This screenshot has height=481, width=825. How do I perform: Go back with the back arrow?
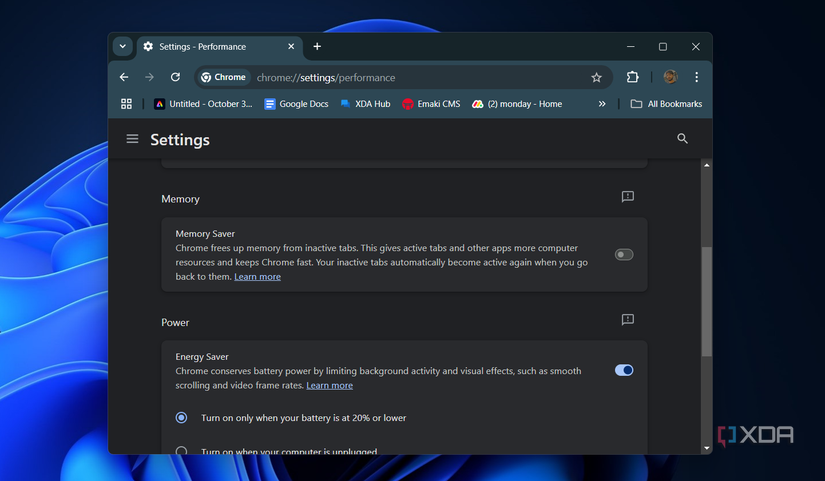[x=124, y=77]
